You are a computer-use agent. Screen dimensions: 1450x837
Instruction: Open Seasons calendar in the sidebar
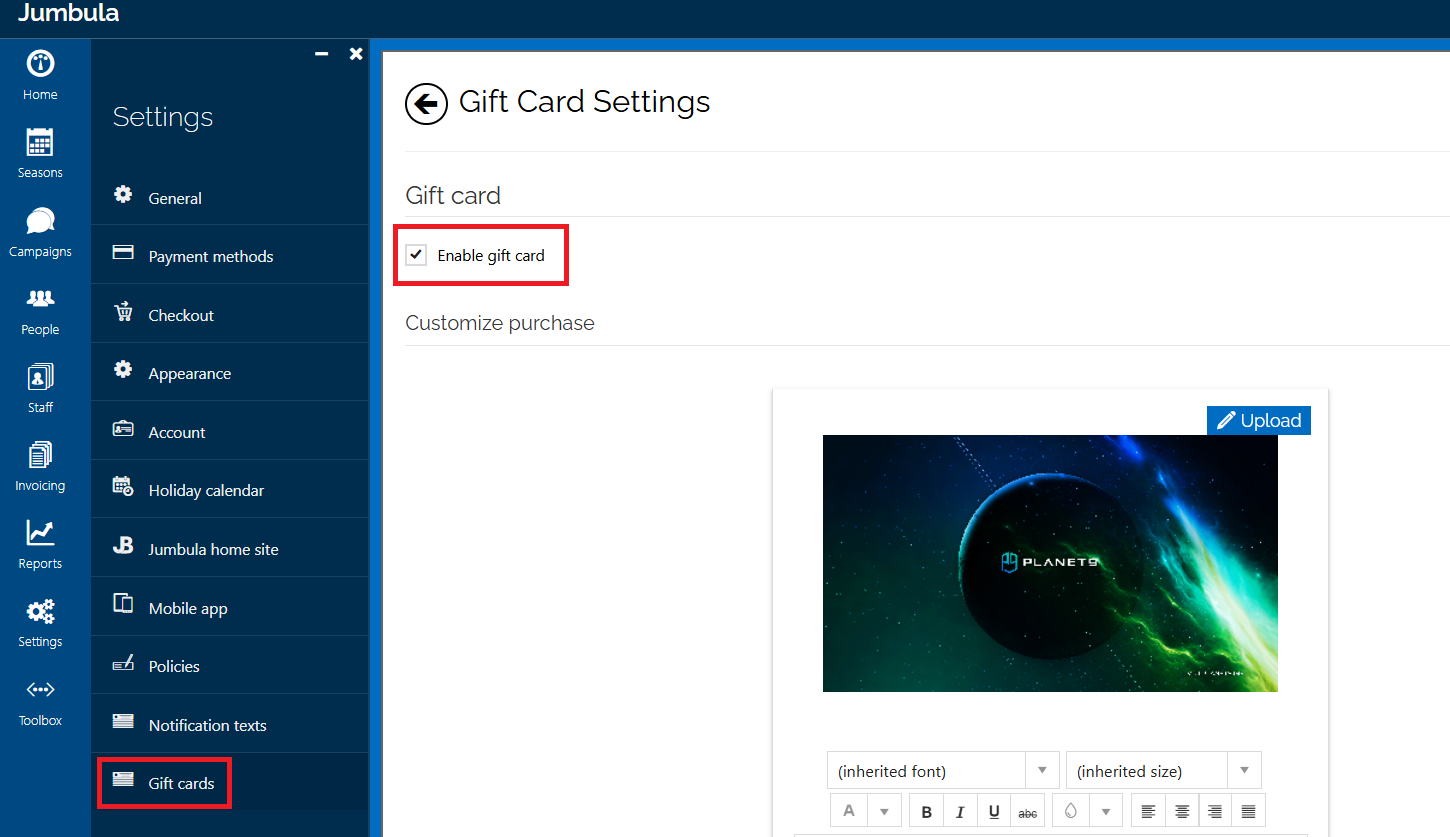40,153
